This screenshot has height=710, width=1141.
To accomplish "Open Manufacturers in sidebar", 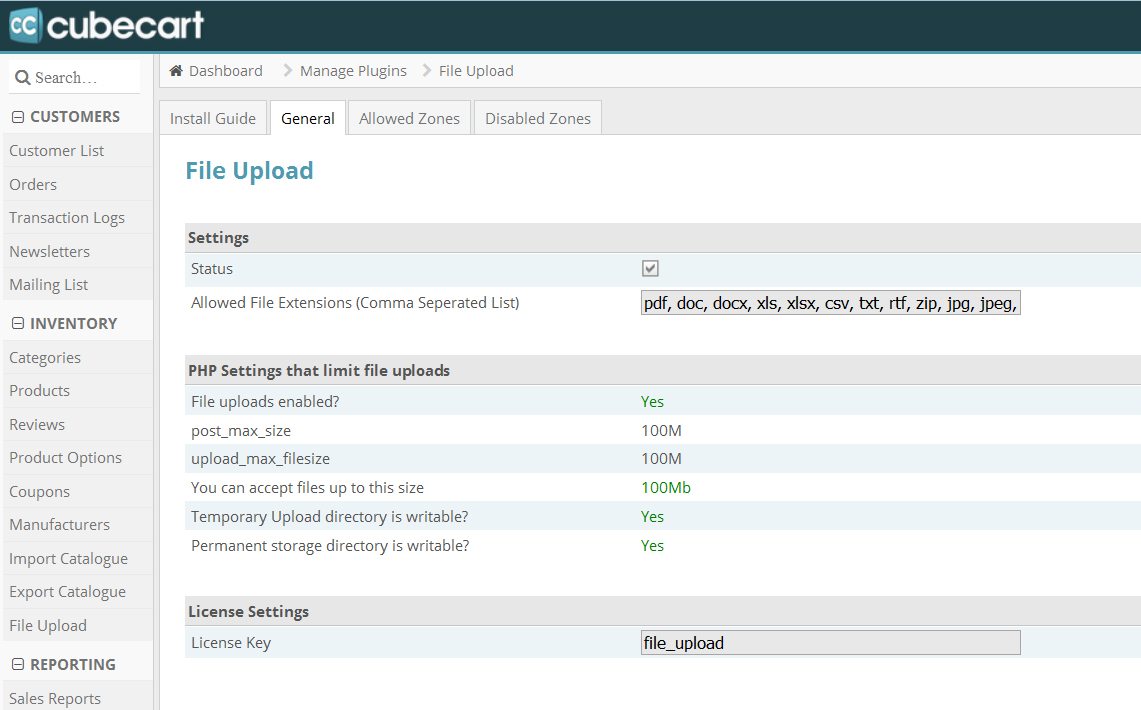I will pos(60,524).
